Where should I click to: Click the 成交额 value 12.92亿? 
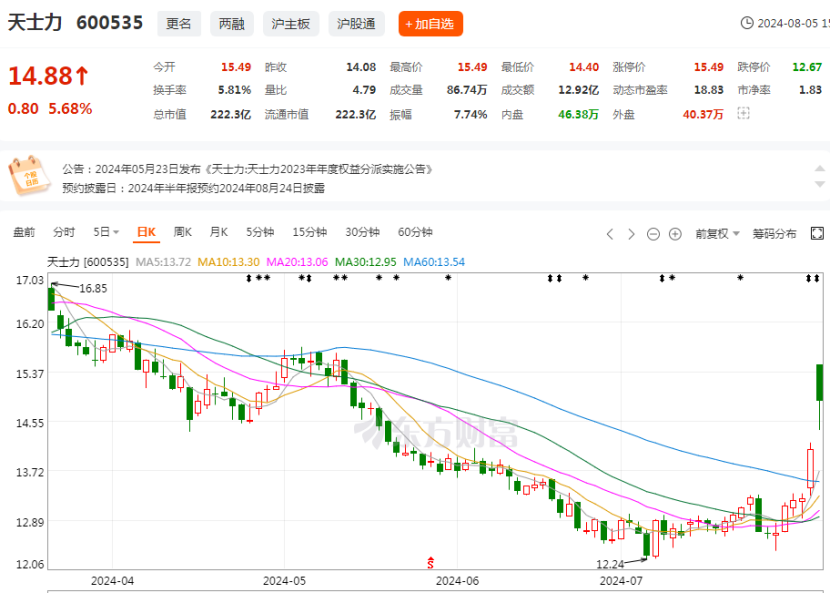pyautogui.click(x=578, y=90)
